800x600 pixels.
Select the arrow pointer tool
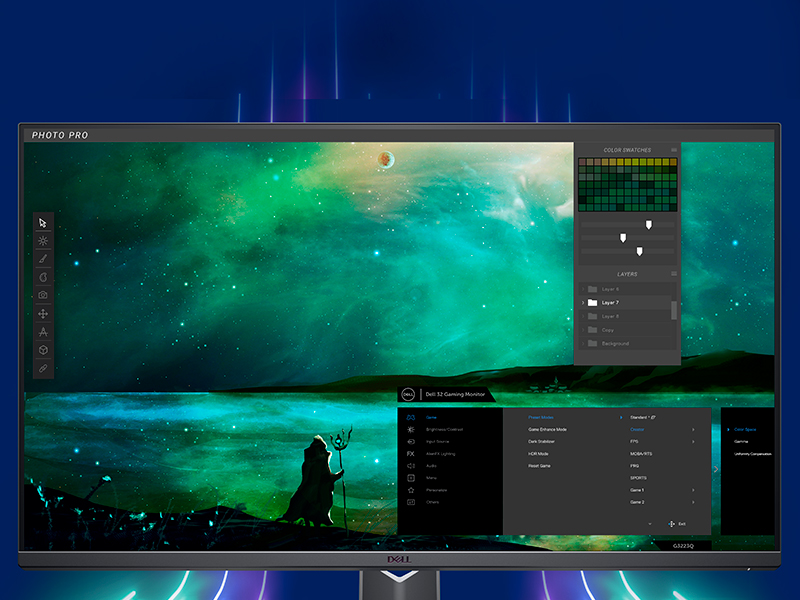[x=43, y=222]
